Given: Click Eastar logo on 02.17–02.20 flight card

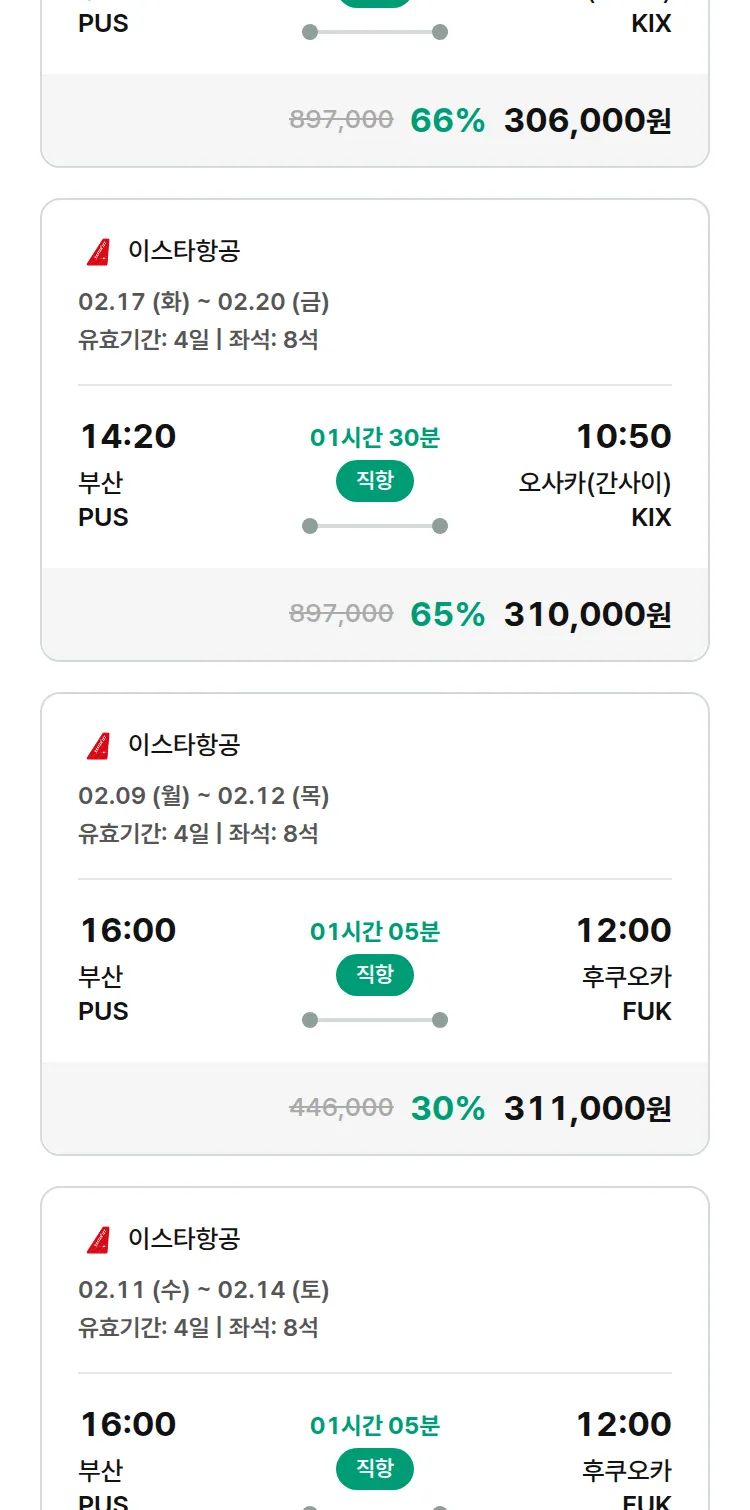Looking at the screenshot, I should [98, 251].
